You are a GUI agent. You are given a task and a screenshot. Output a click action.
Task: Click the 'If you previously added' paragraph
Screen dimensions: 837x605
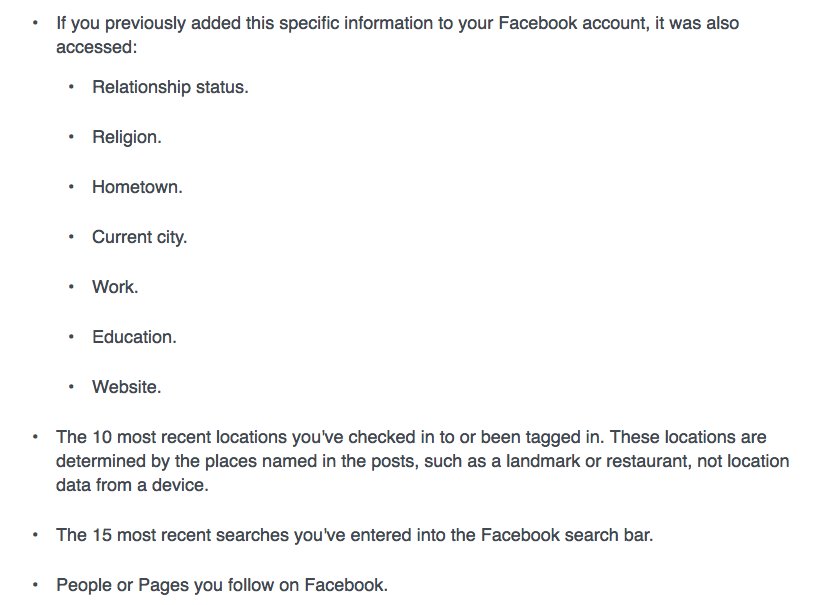point(397,34)
